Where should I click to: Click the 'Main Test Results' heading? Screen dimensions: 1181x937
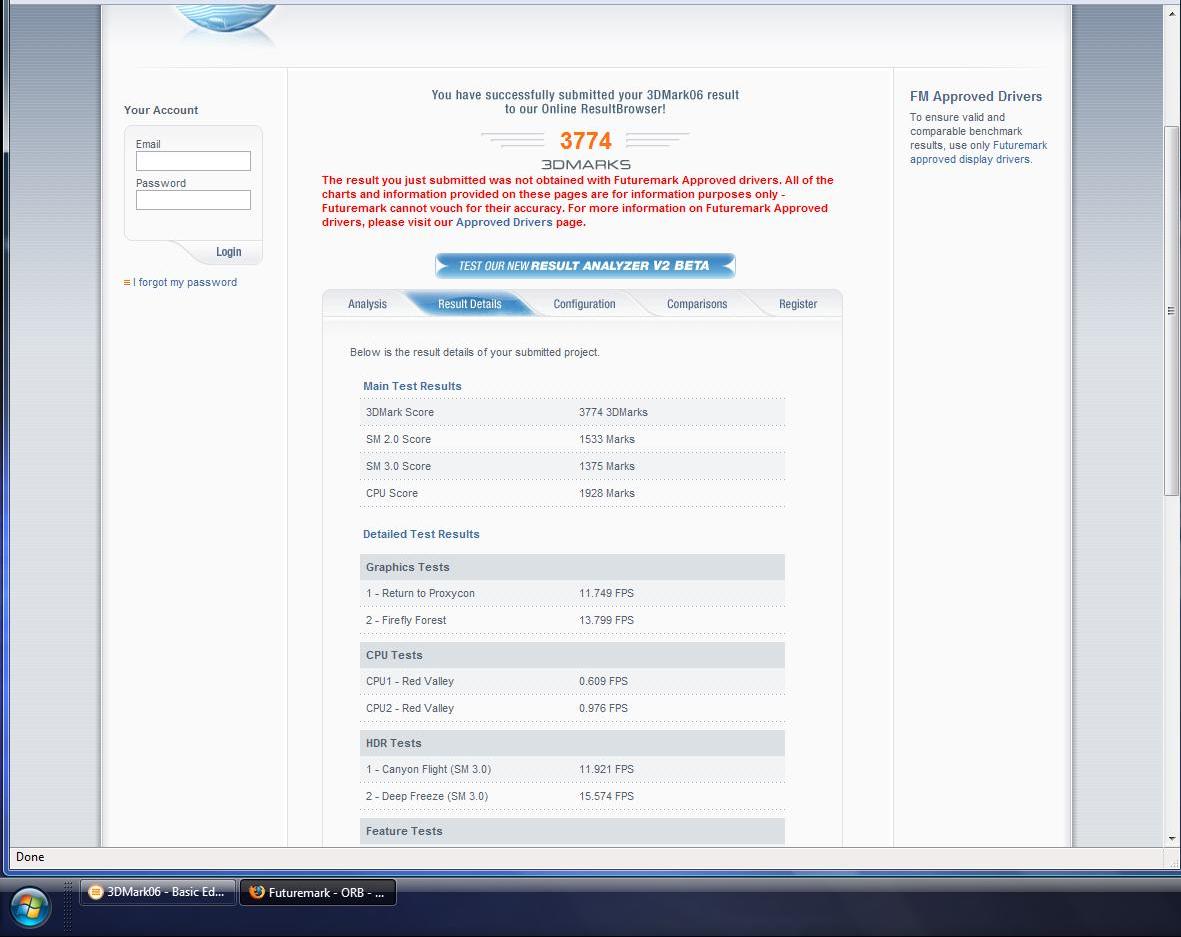coord(412,386)
